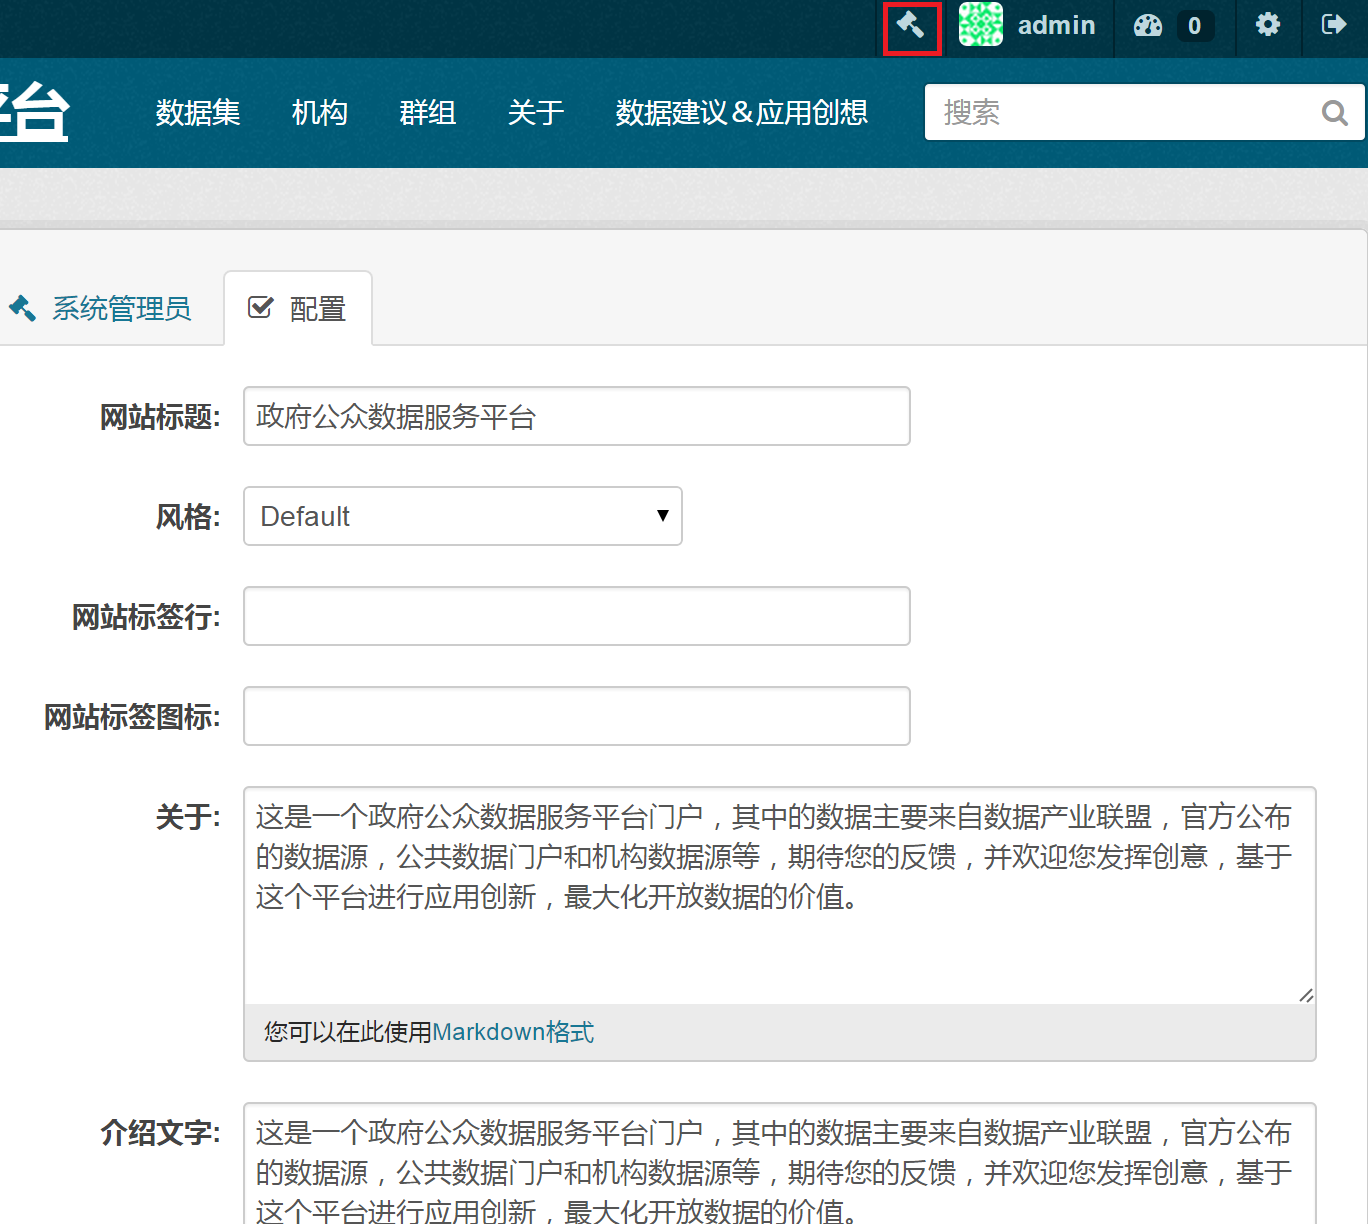Screen dimensions: 1368x1224
Task: Go to 数据集 in the navigation
Action: (198, 112)
